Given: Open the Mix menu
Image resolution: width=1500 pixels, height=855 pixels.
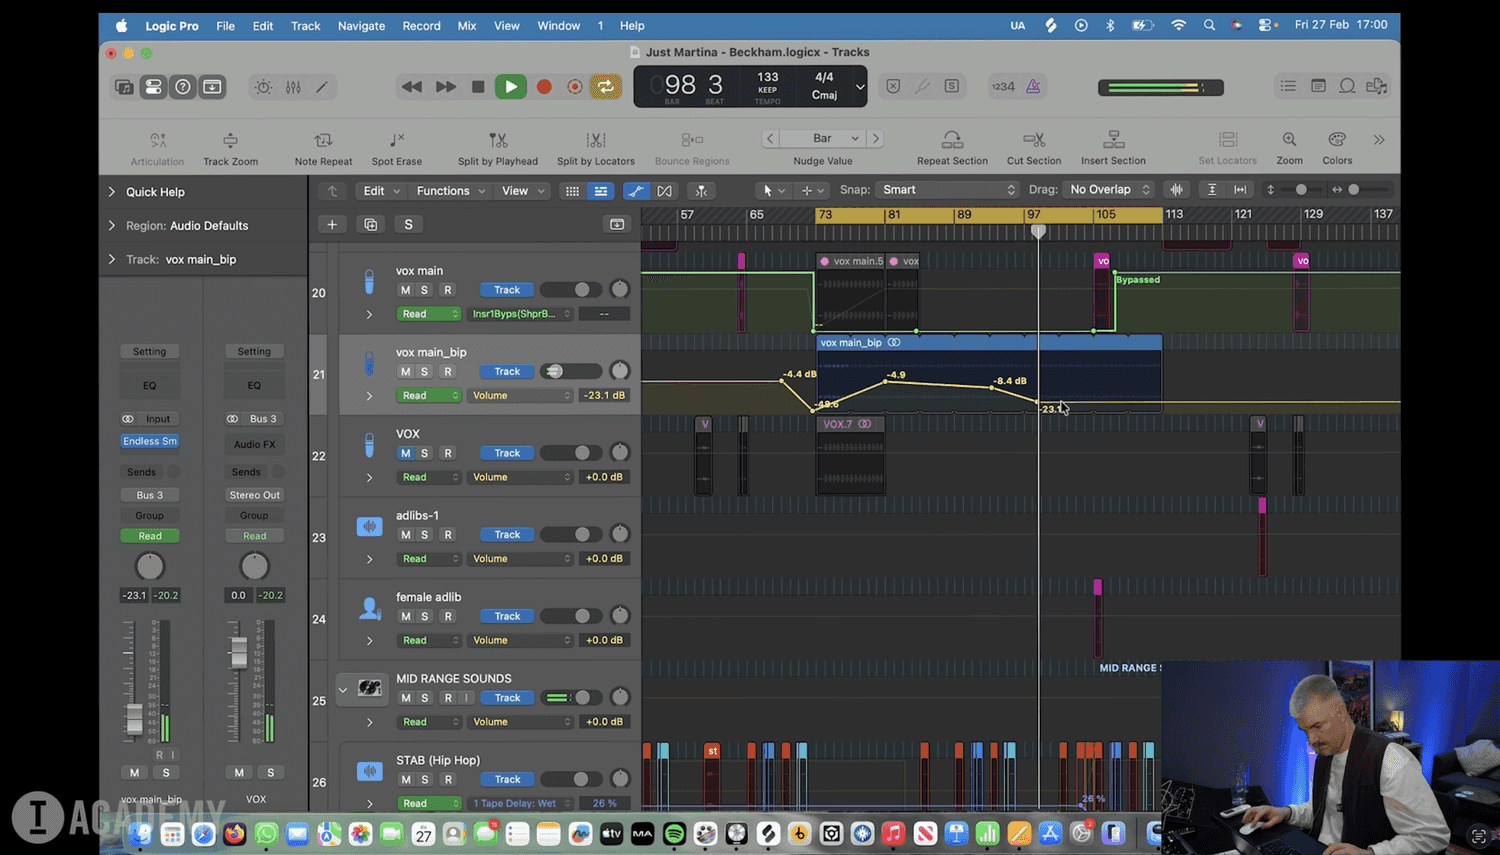Looking at the screenshot, I should point(467,26).
